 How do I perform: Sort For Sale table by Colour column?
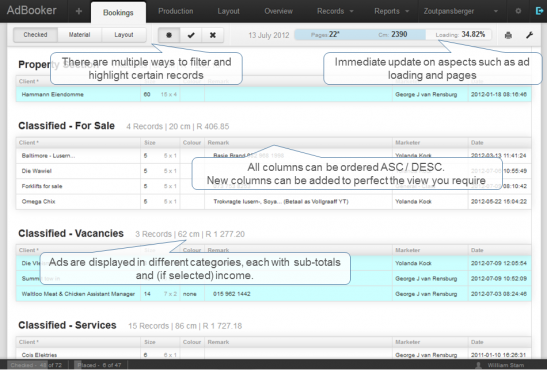coord(192,143)
